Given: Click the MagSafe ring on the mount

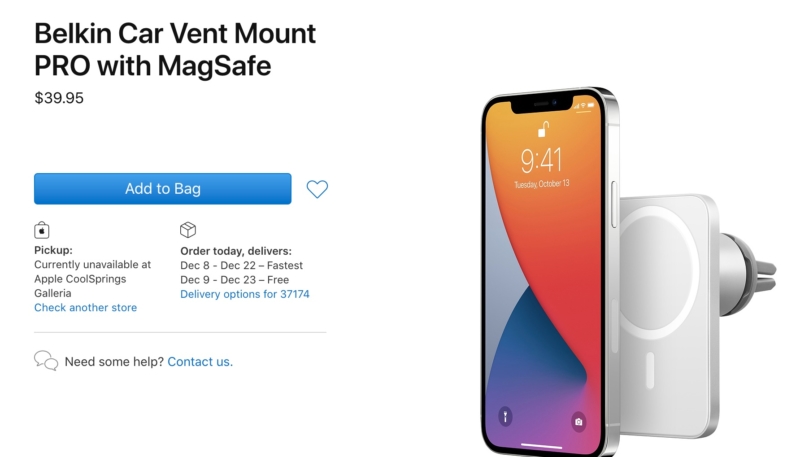Looking at the screenshot, I should tap(658, 273).
